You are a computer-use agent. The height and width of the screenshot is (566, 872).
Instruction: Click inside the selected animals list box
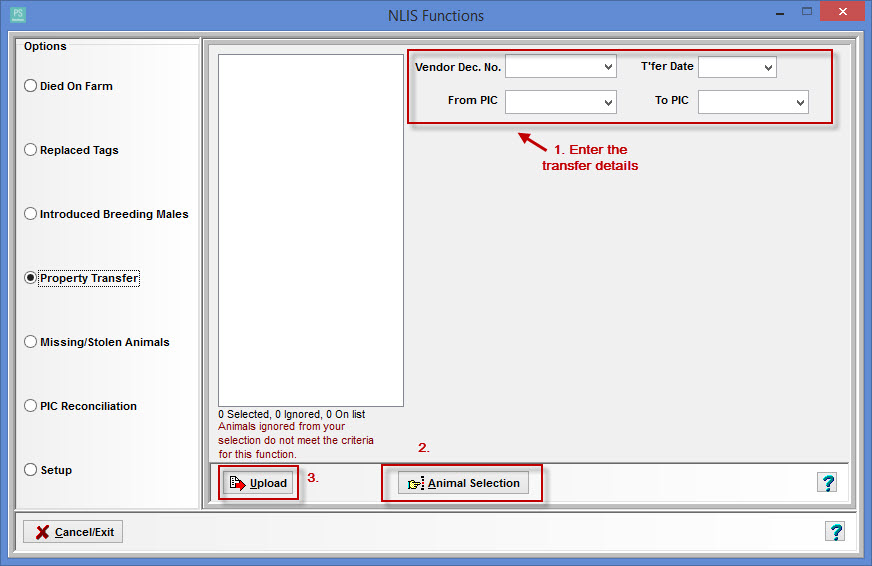pyautogui.click(x=311, y=230)
